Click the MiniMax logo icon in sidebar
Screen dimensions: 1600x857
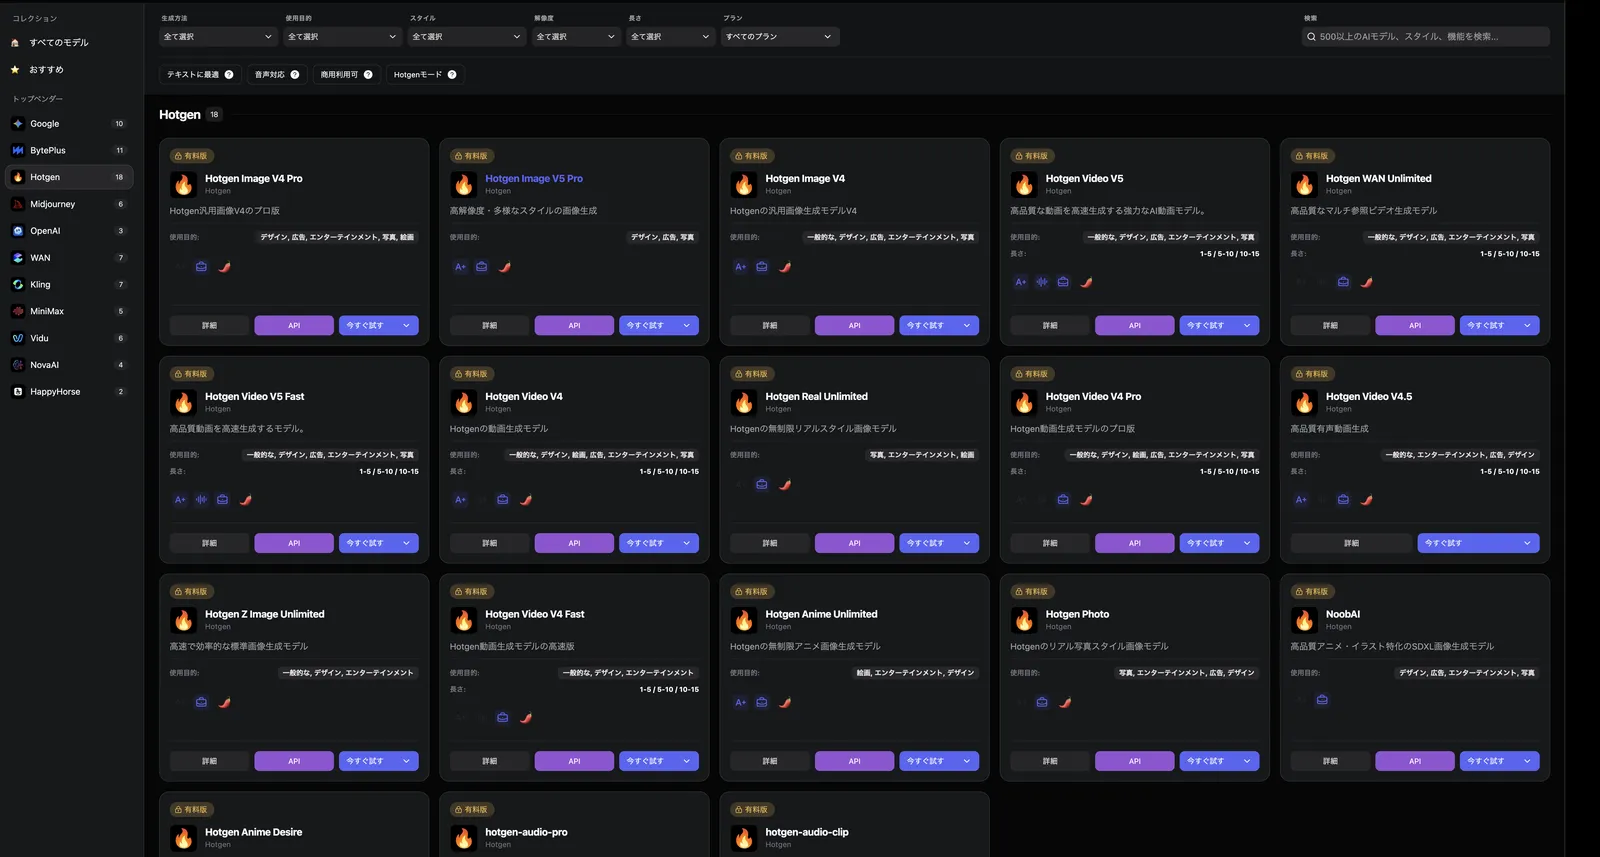(18, 311)
